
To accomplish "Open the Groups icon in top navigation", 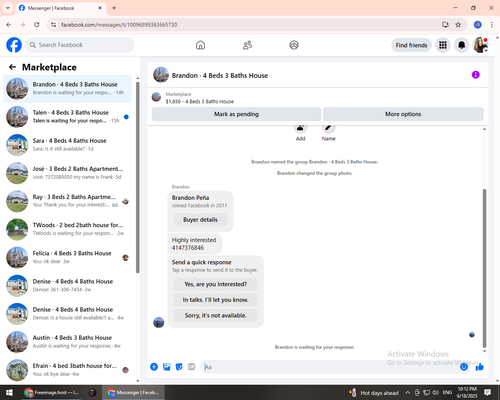I will [x=294, y=45].
